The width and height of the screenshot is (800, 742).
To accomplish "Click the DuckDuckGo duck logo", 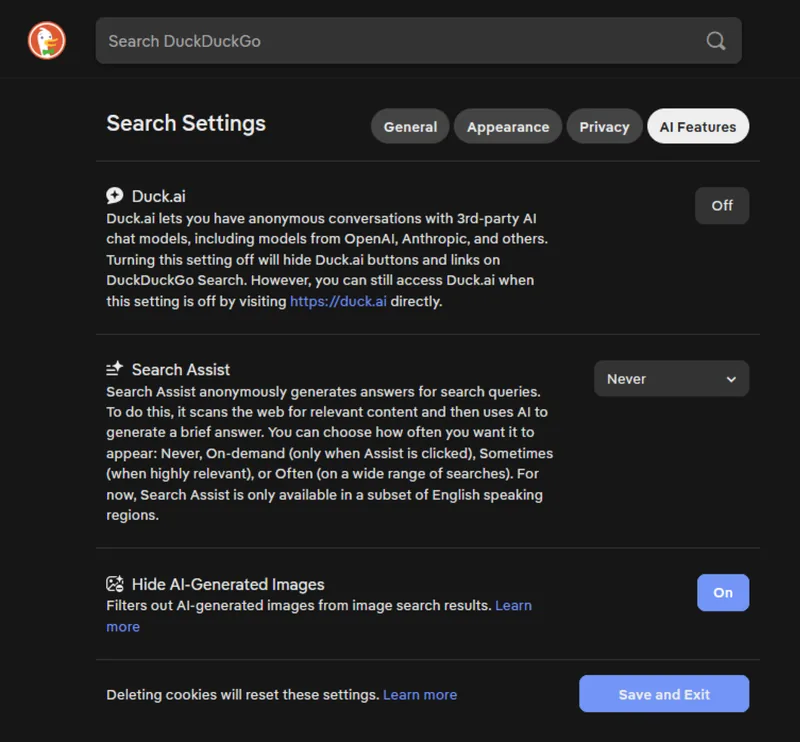I will [x=46, y=41].
